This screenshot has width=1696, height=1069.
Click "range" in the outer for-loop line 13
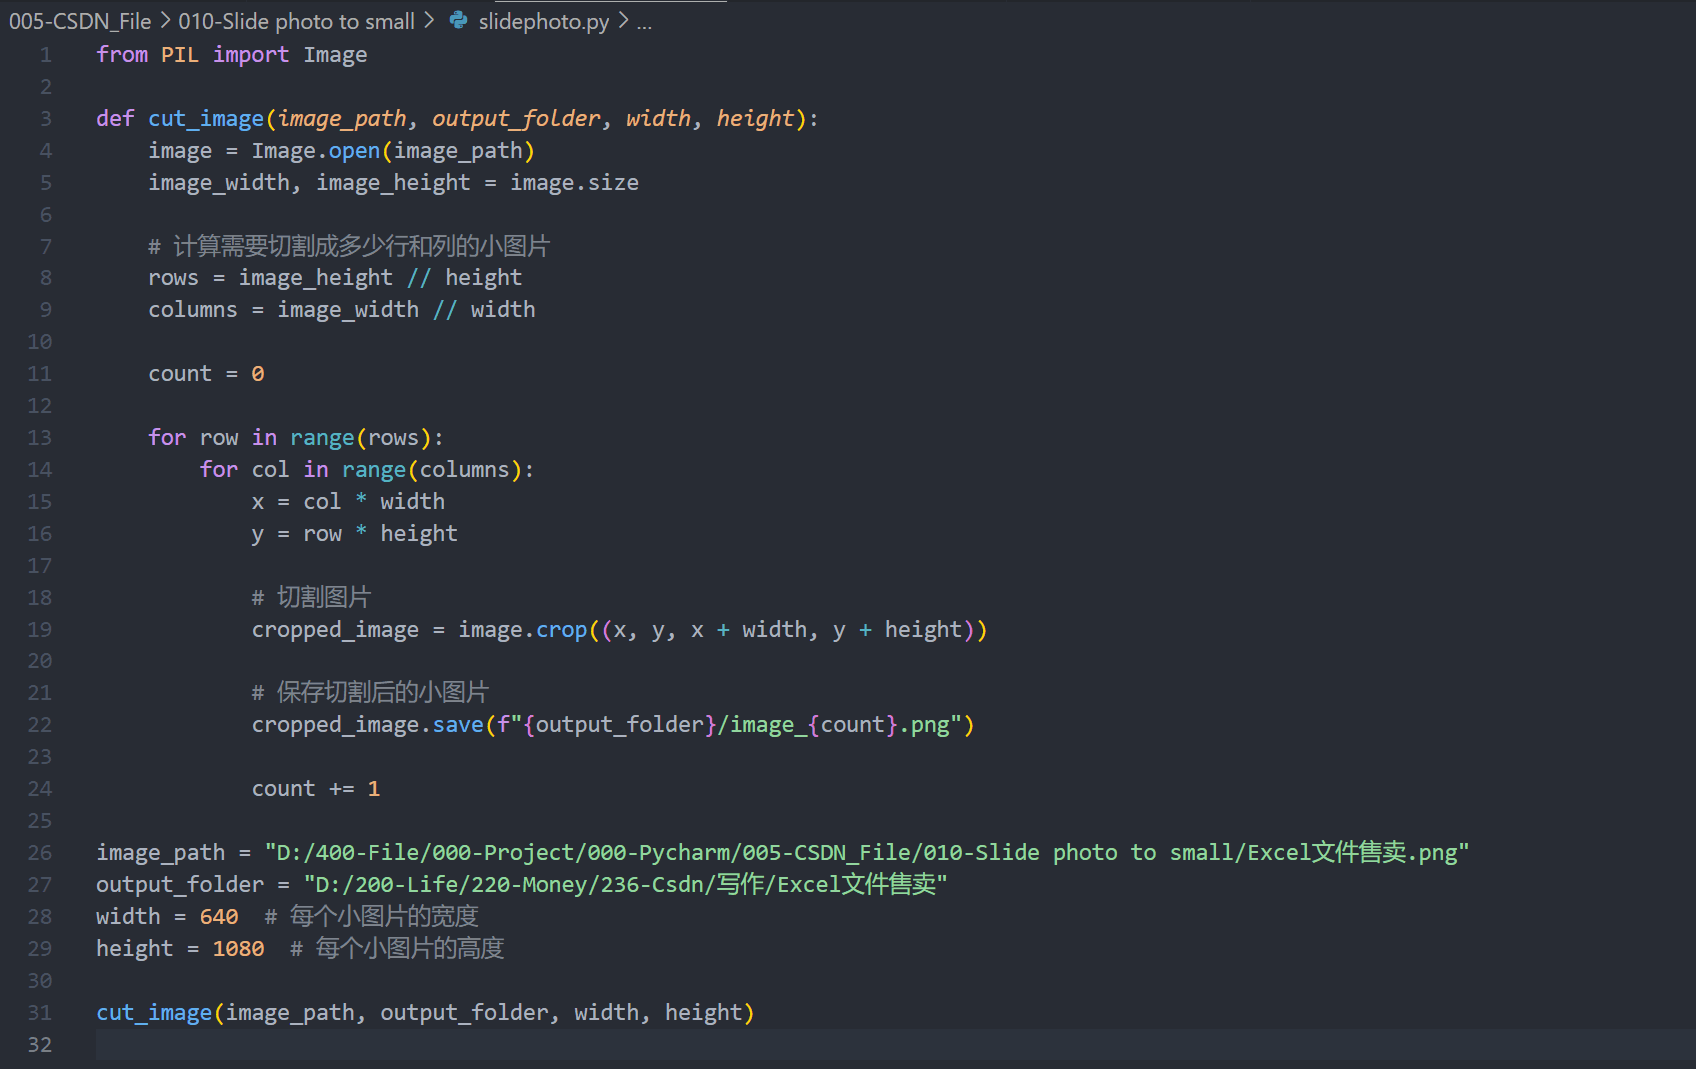point(322,438)
